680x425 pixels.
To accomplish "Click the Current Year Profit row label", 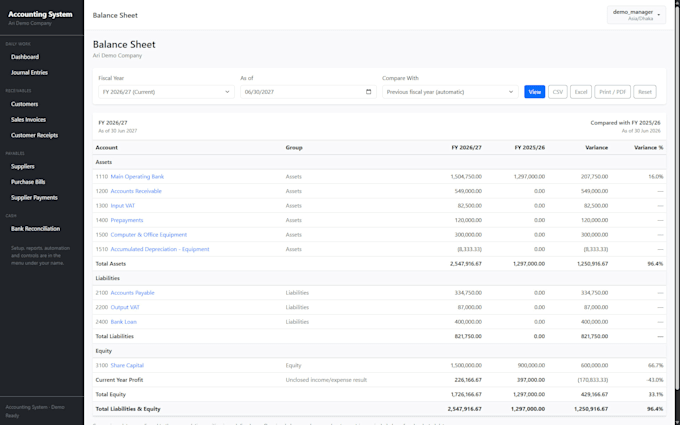I will click(119, 380).
